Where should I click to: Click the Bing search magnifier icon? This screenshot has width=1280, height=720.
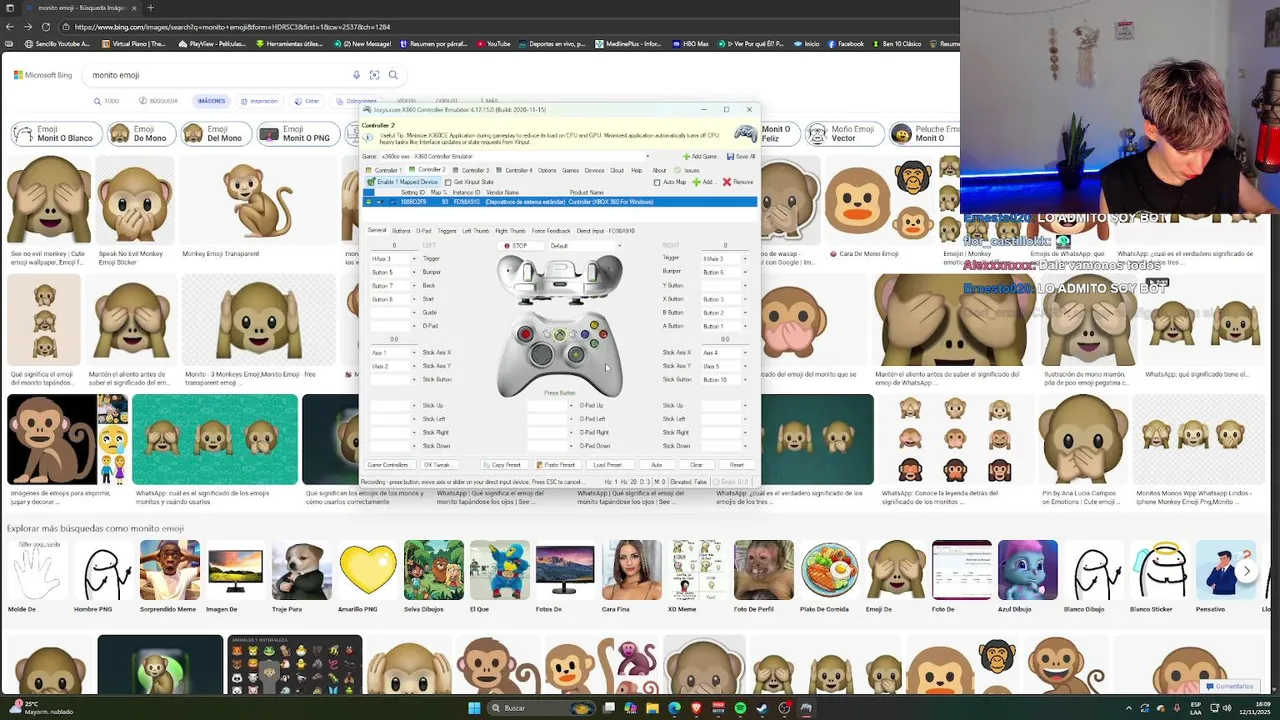pyautogui.click(x=393, y=75)
